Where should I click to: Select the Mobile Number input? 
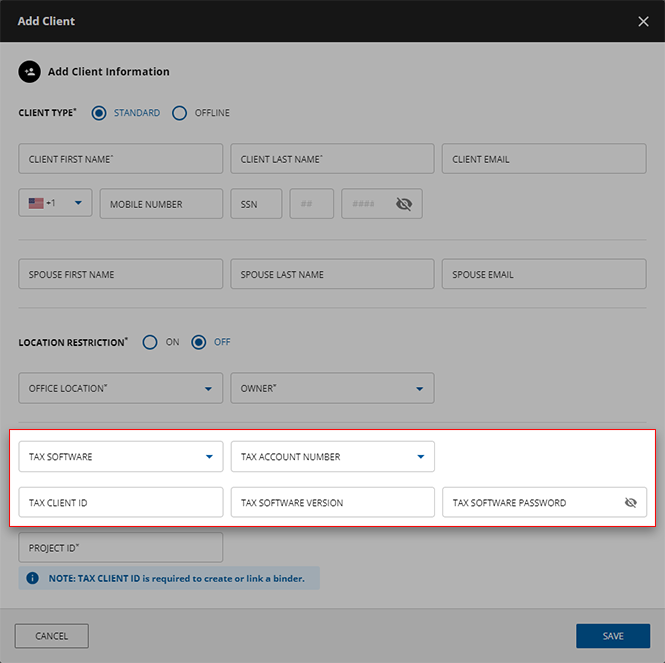[159, 204]
